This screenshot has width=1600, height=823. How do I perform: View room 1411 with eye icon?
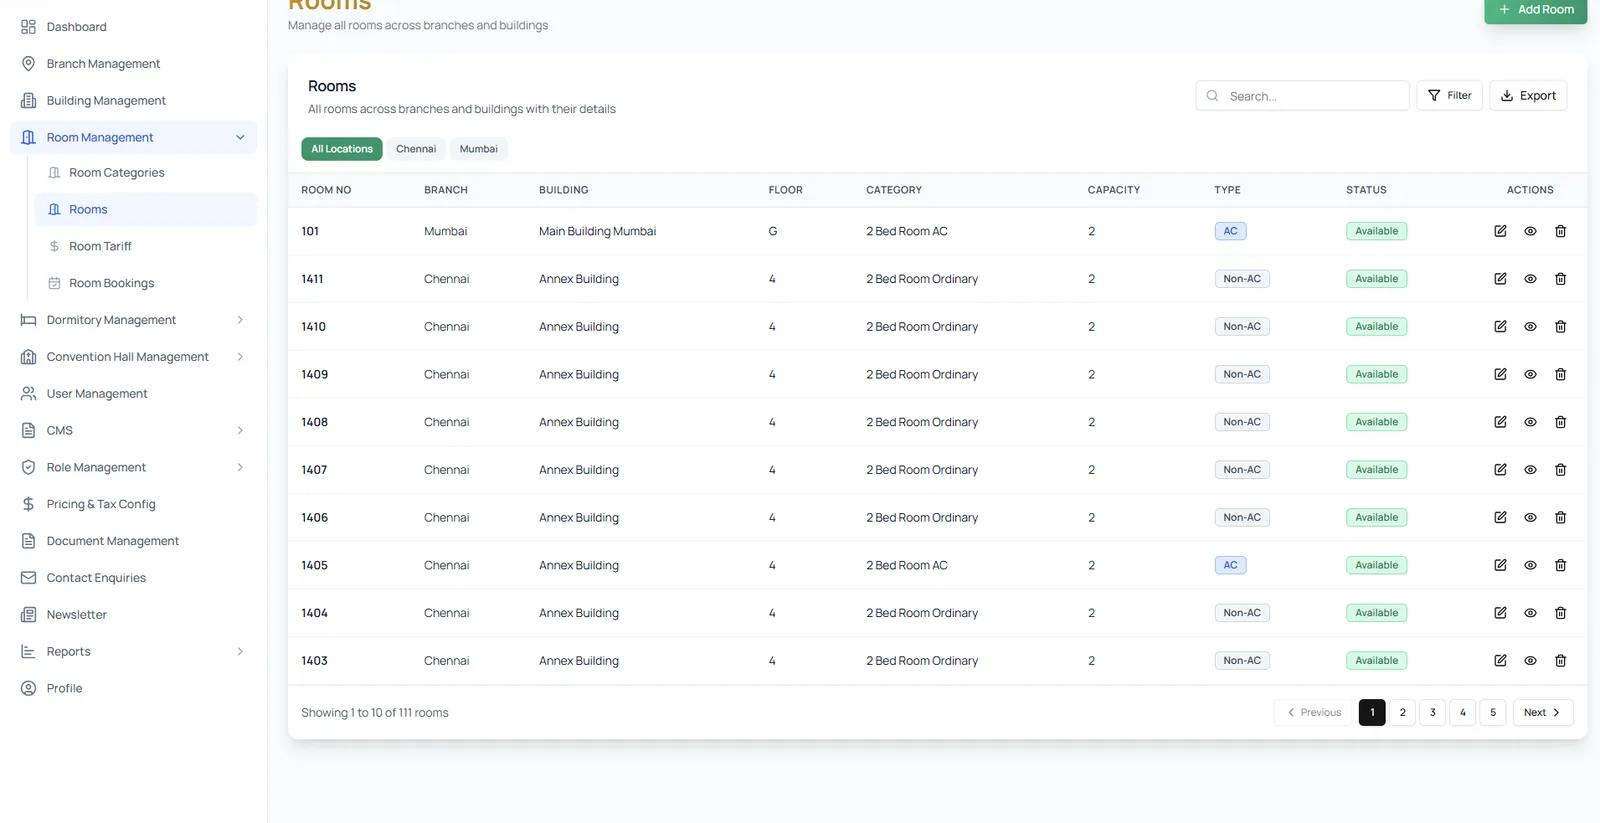(x=1530, y=279)
